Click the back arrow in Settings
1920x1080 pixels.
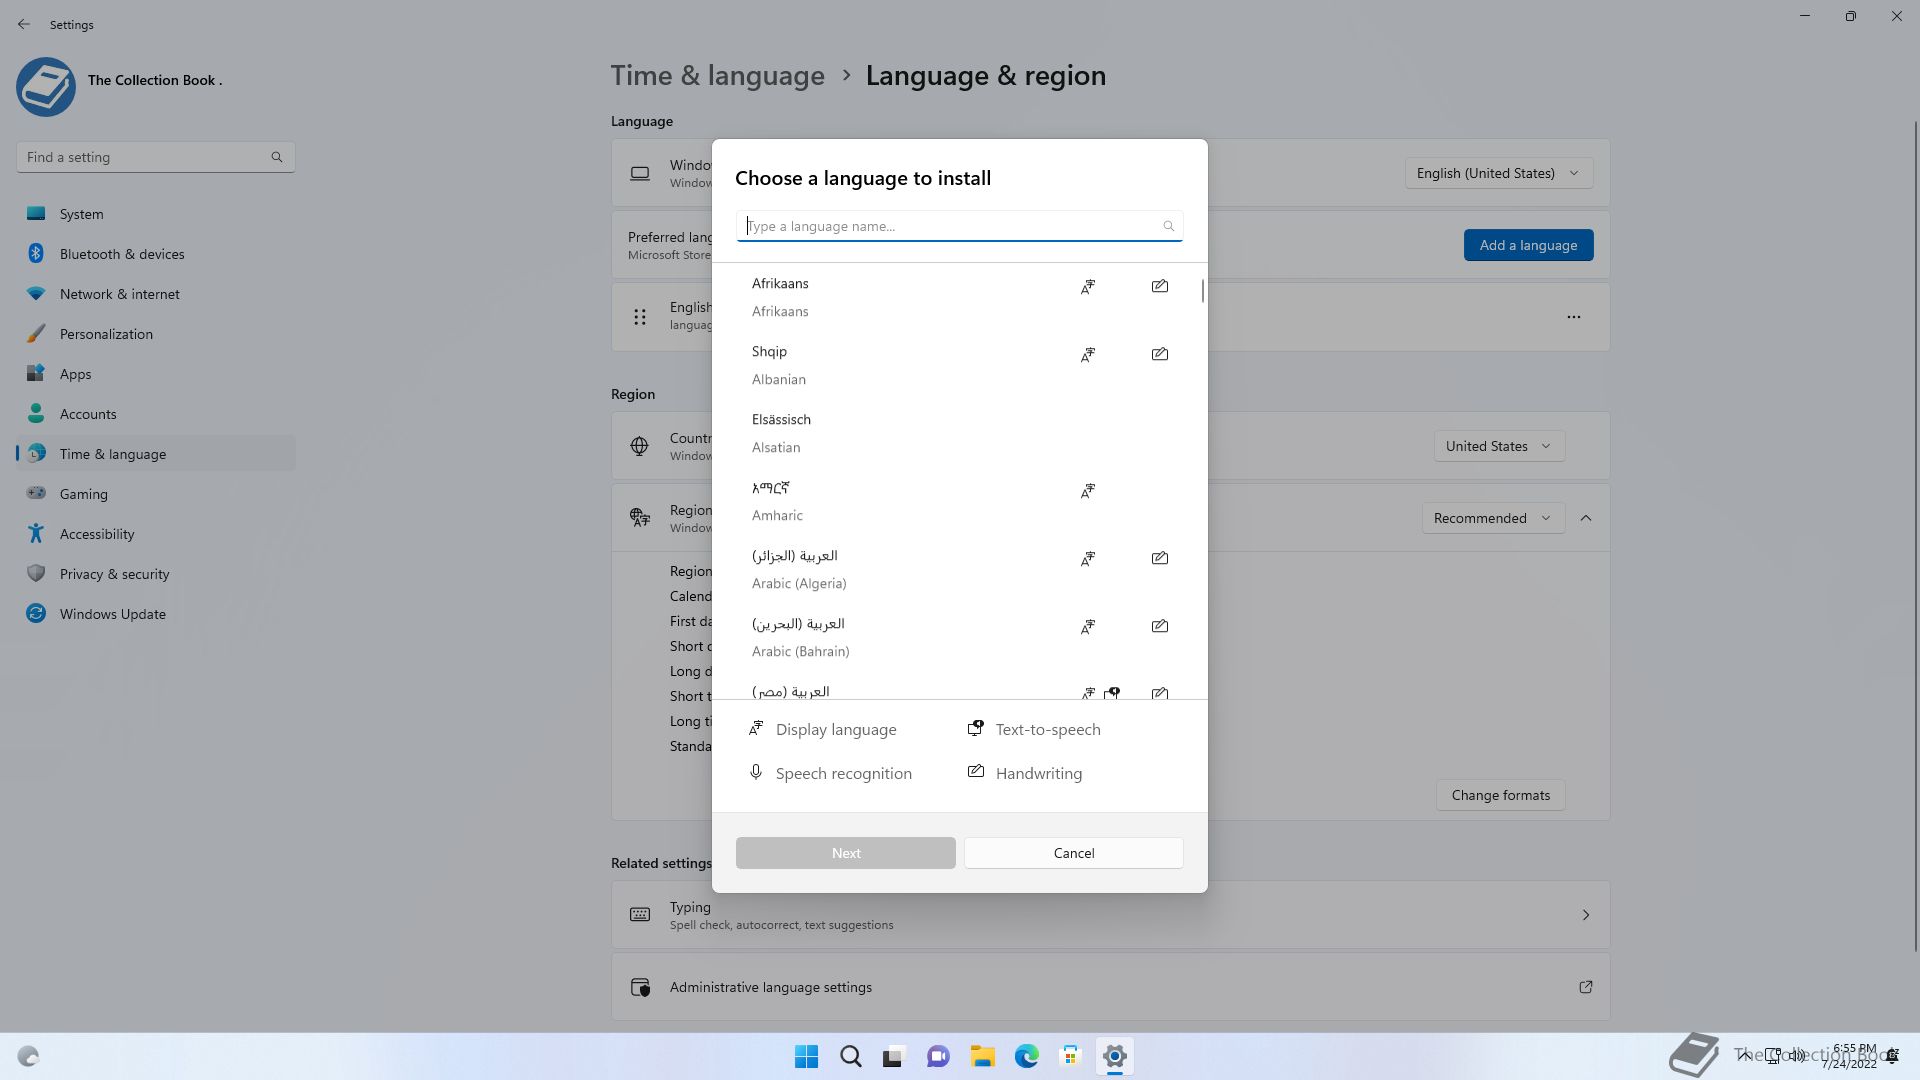(24, 24)
